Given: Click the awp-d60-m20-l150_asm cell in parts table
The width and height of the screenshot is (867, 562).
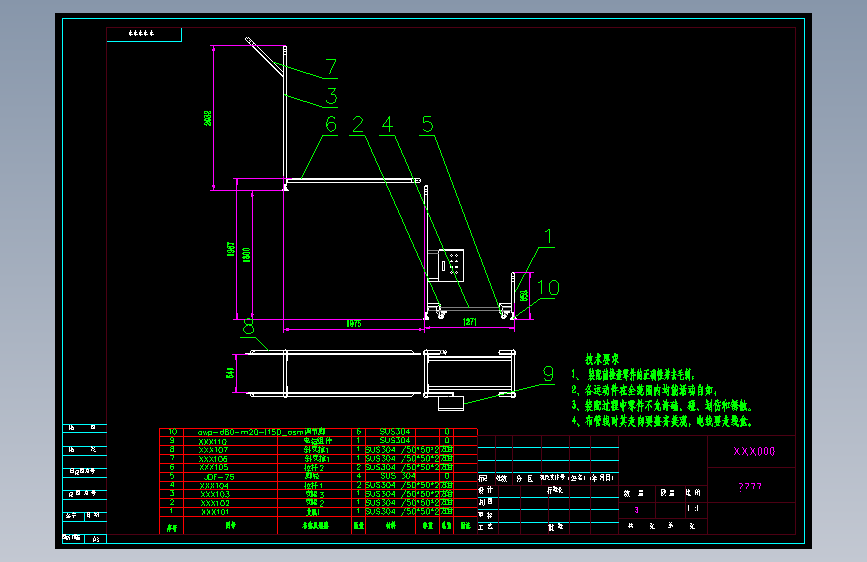Looking at the screenshot, I should pos(250,432).
